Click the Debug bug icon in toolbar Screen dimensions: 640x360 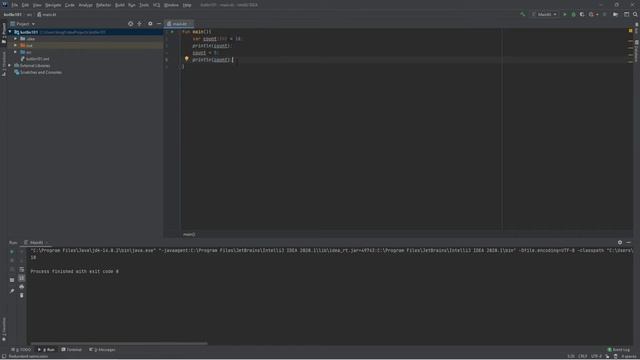tap(573, 14)
